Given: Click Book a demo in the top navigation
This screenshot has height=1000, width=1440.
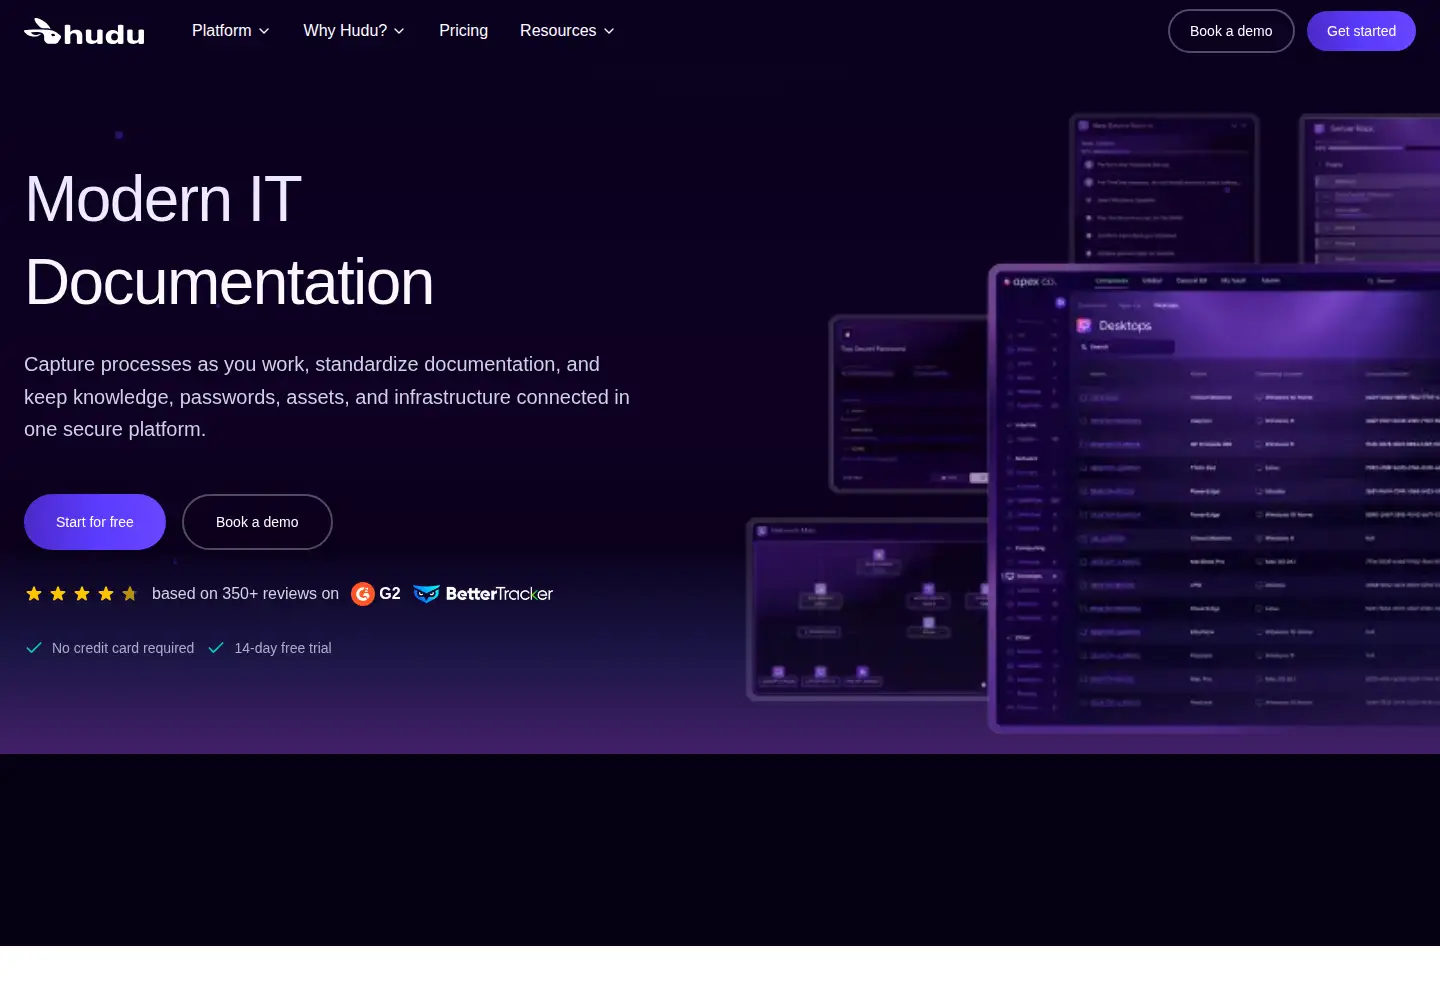Looking at the screenshot, I should tap(1231, 31).
